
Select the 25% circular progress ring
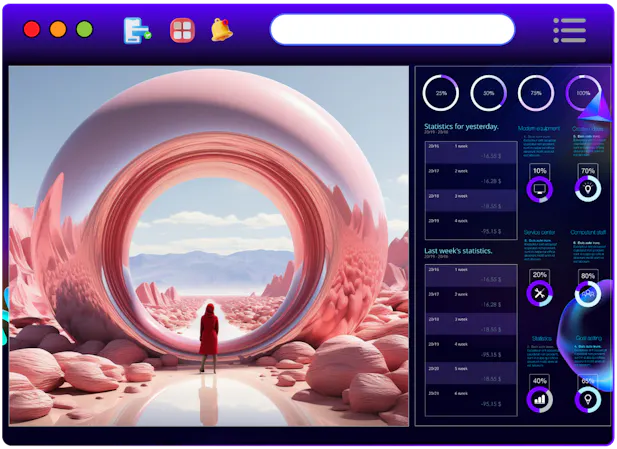click(441, 93)
